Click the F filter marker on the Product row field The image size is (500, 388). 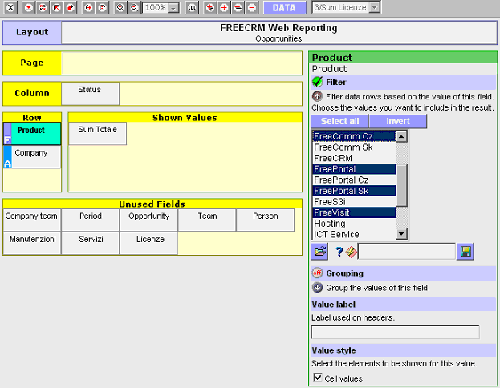[7, 134]
